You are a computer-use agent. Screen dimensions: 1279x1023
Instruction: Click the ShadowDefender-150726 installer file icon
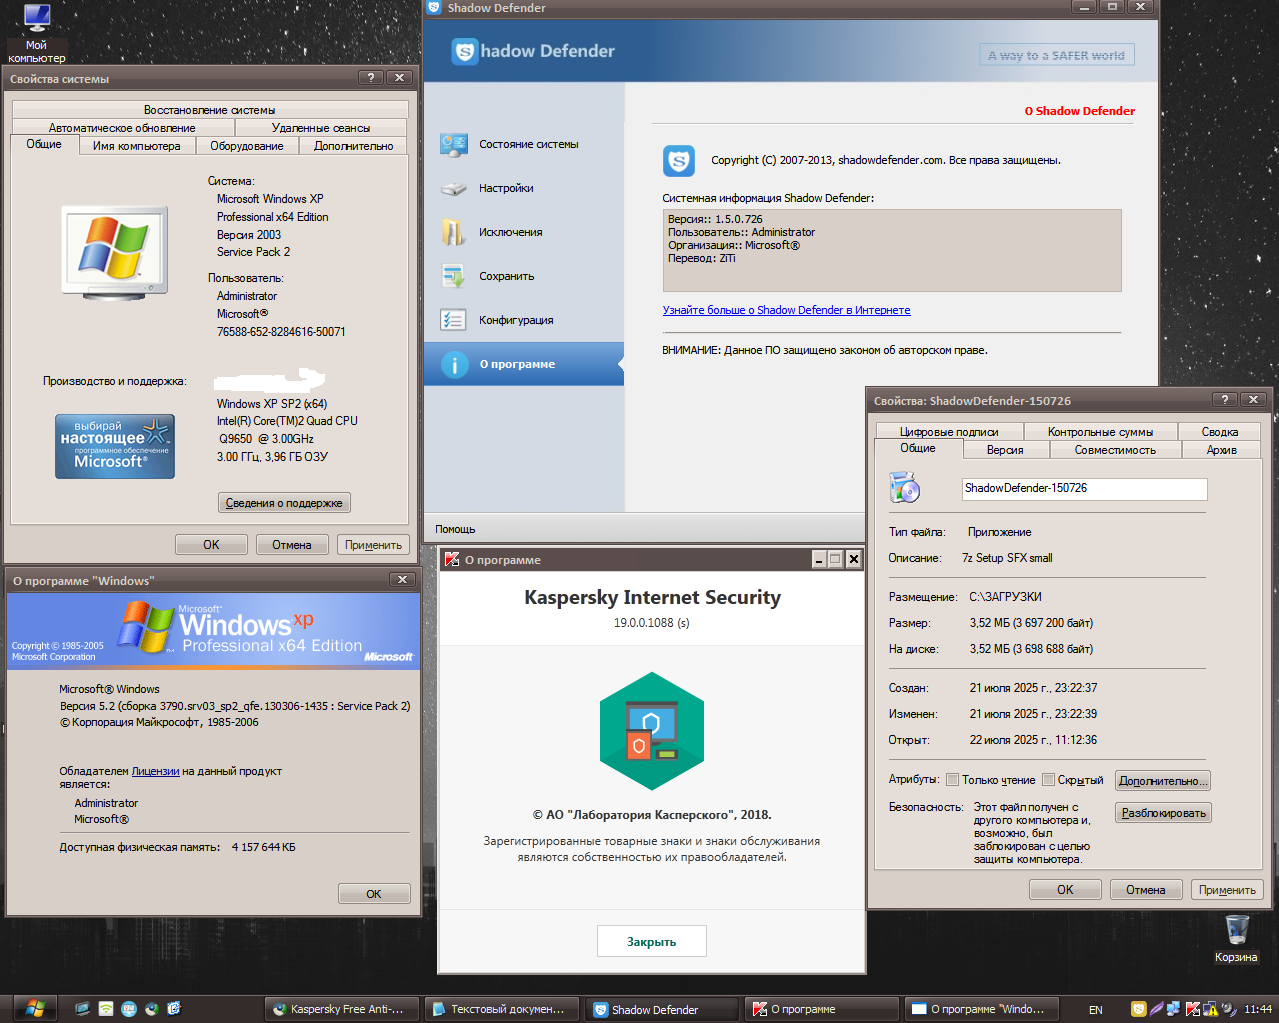tap(904, 488)
